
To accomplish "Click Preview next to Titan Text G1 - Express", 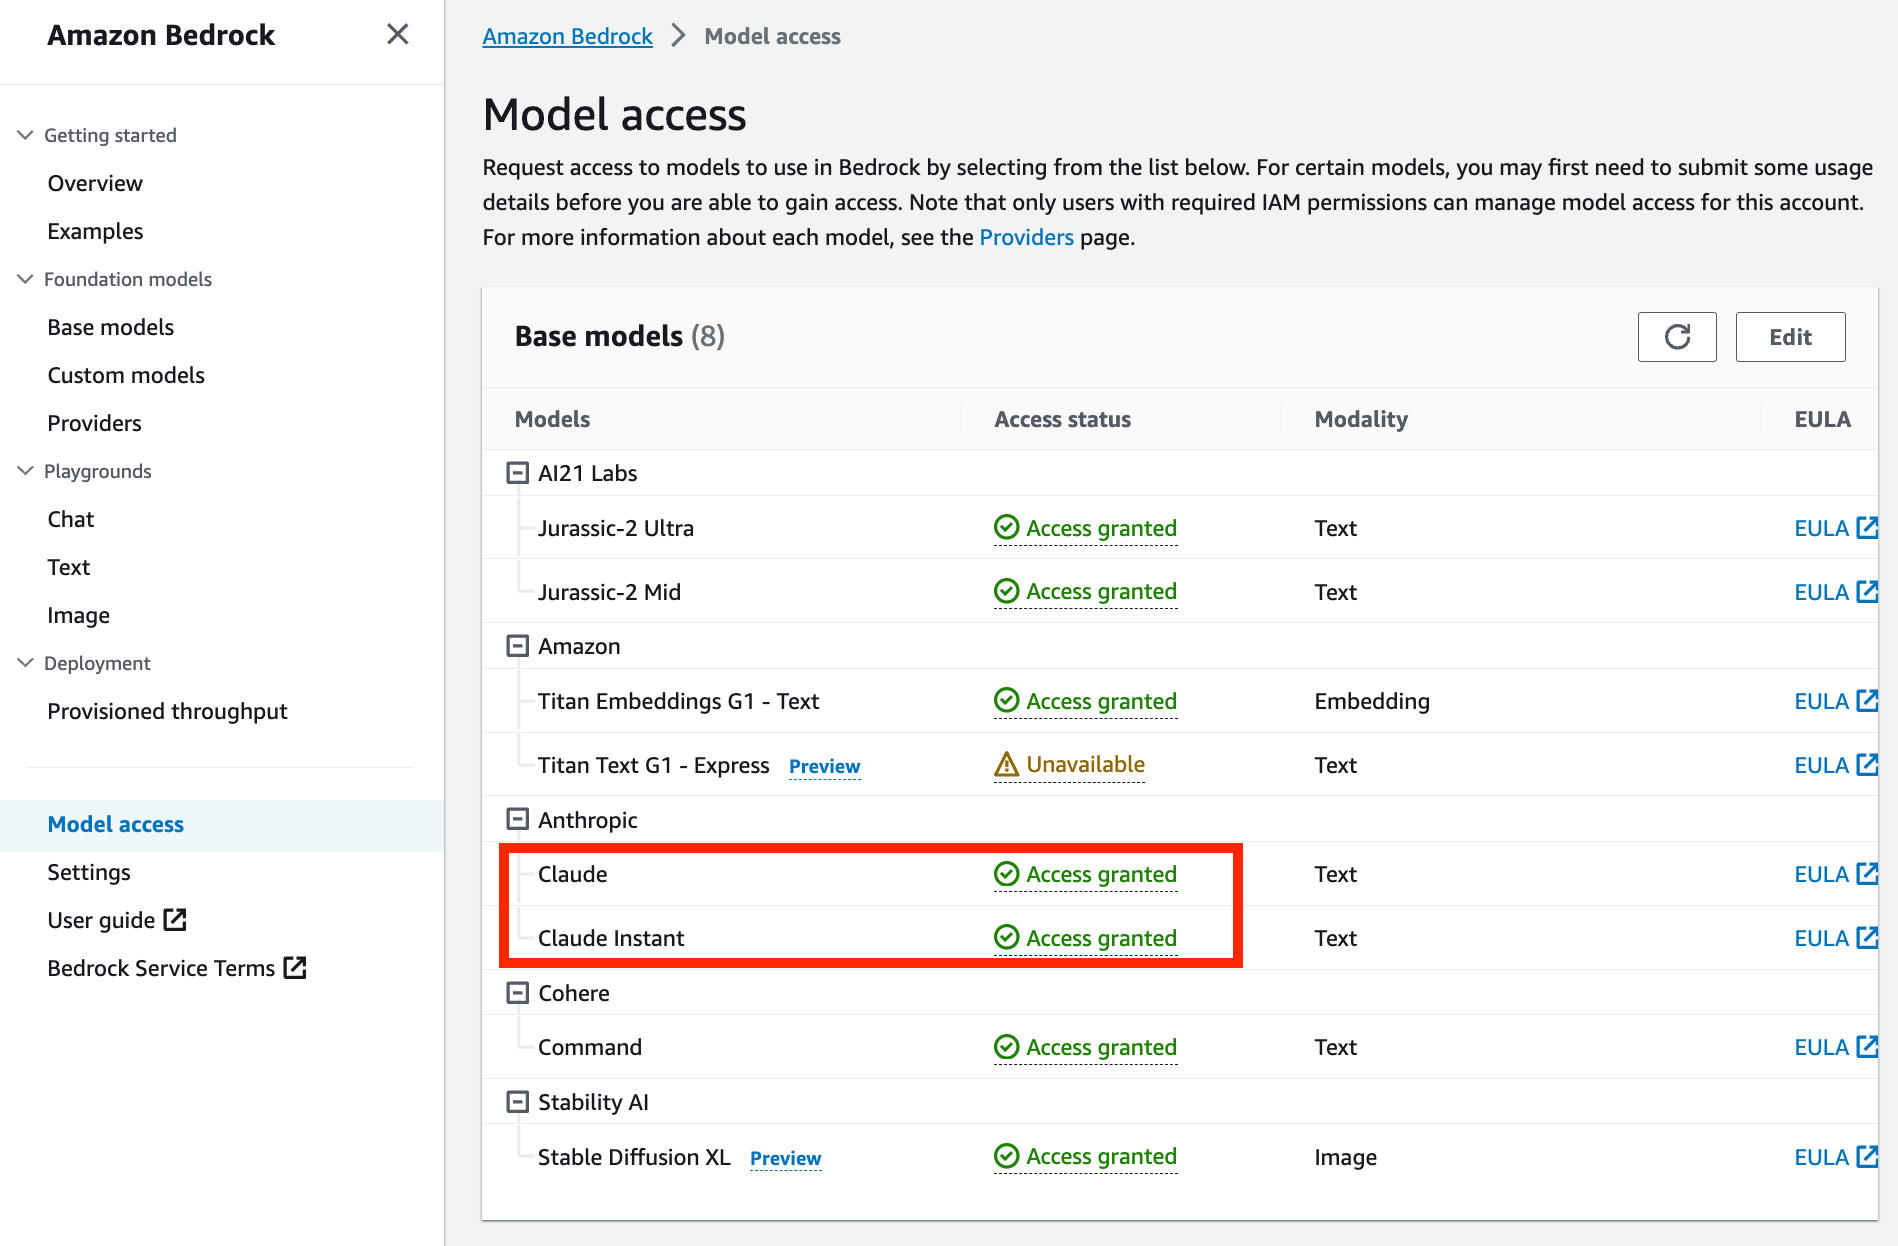I will [824, 766].
